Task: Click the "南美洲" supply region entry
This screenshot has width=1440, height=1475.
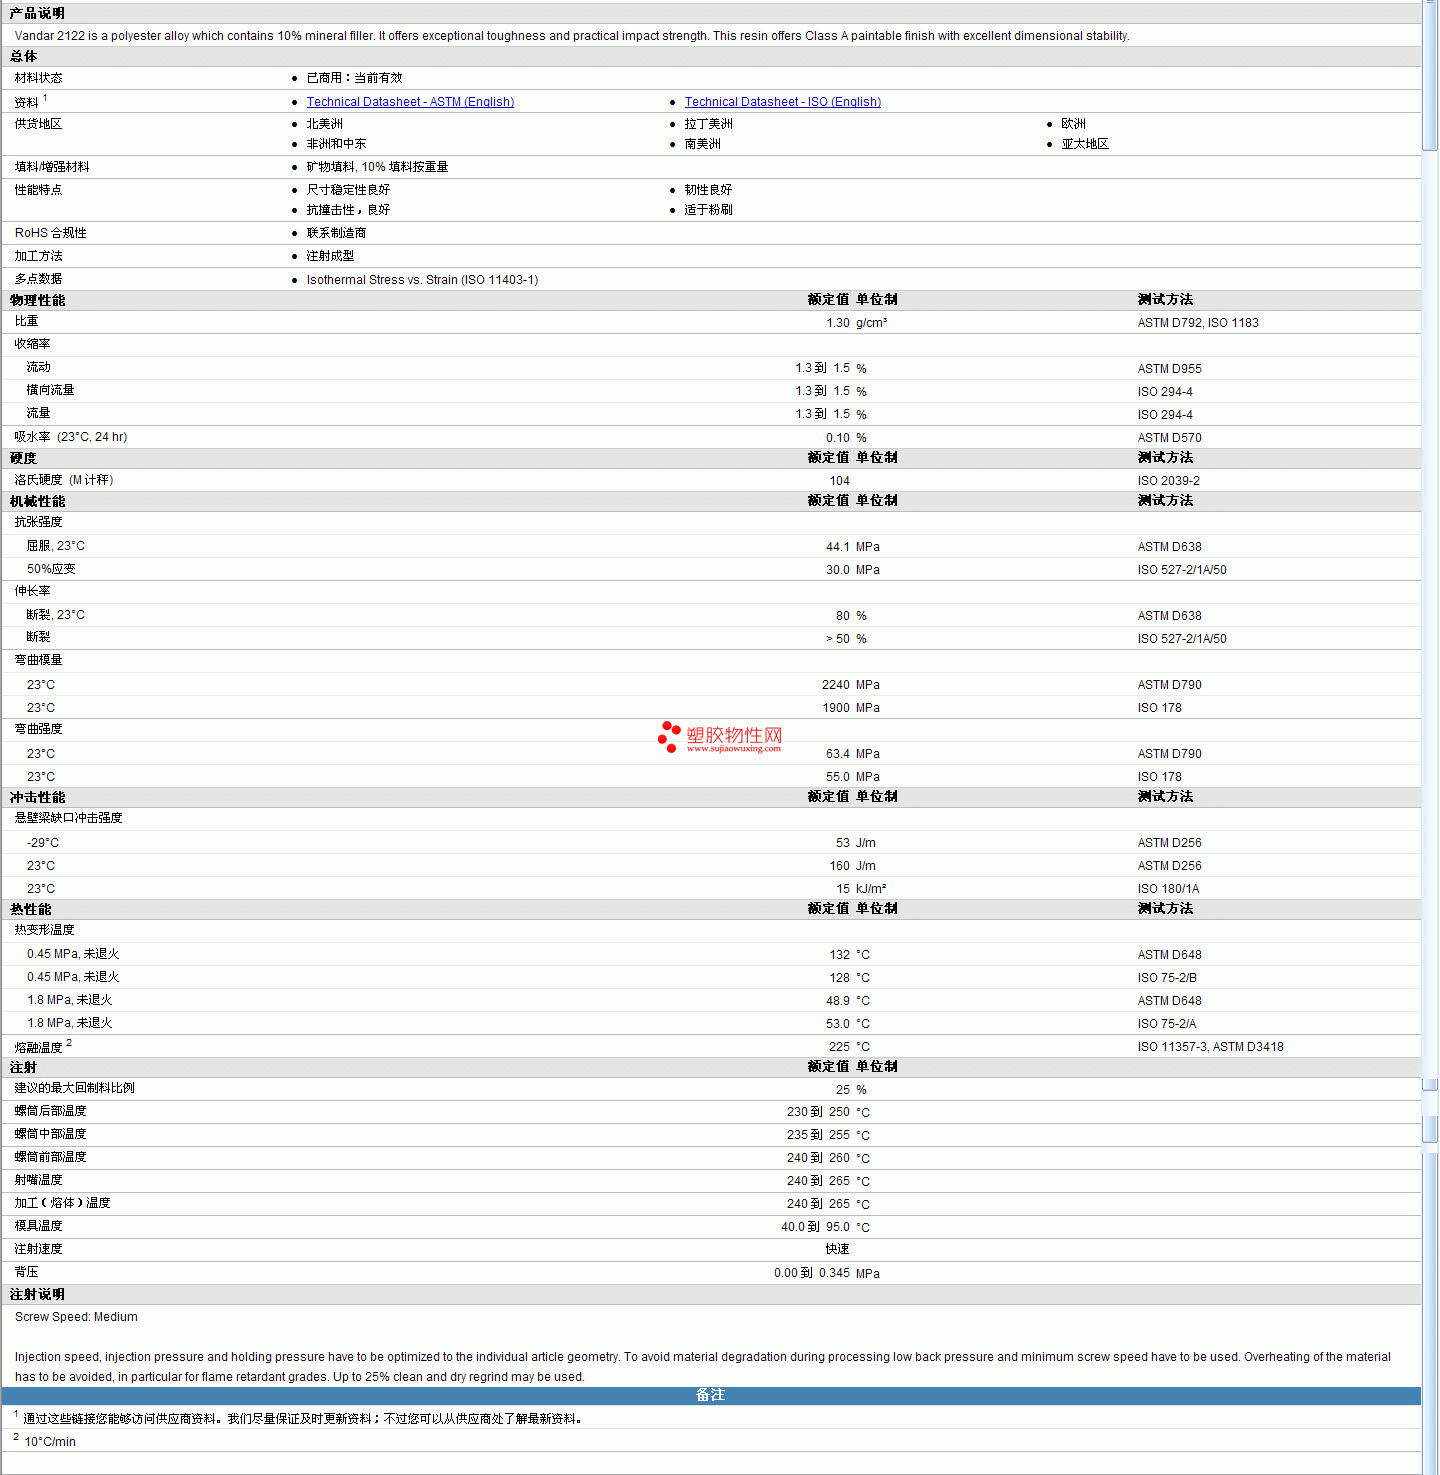Action: 703,144
